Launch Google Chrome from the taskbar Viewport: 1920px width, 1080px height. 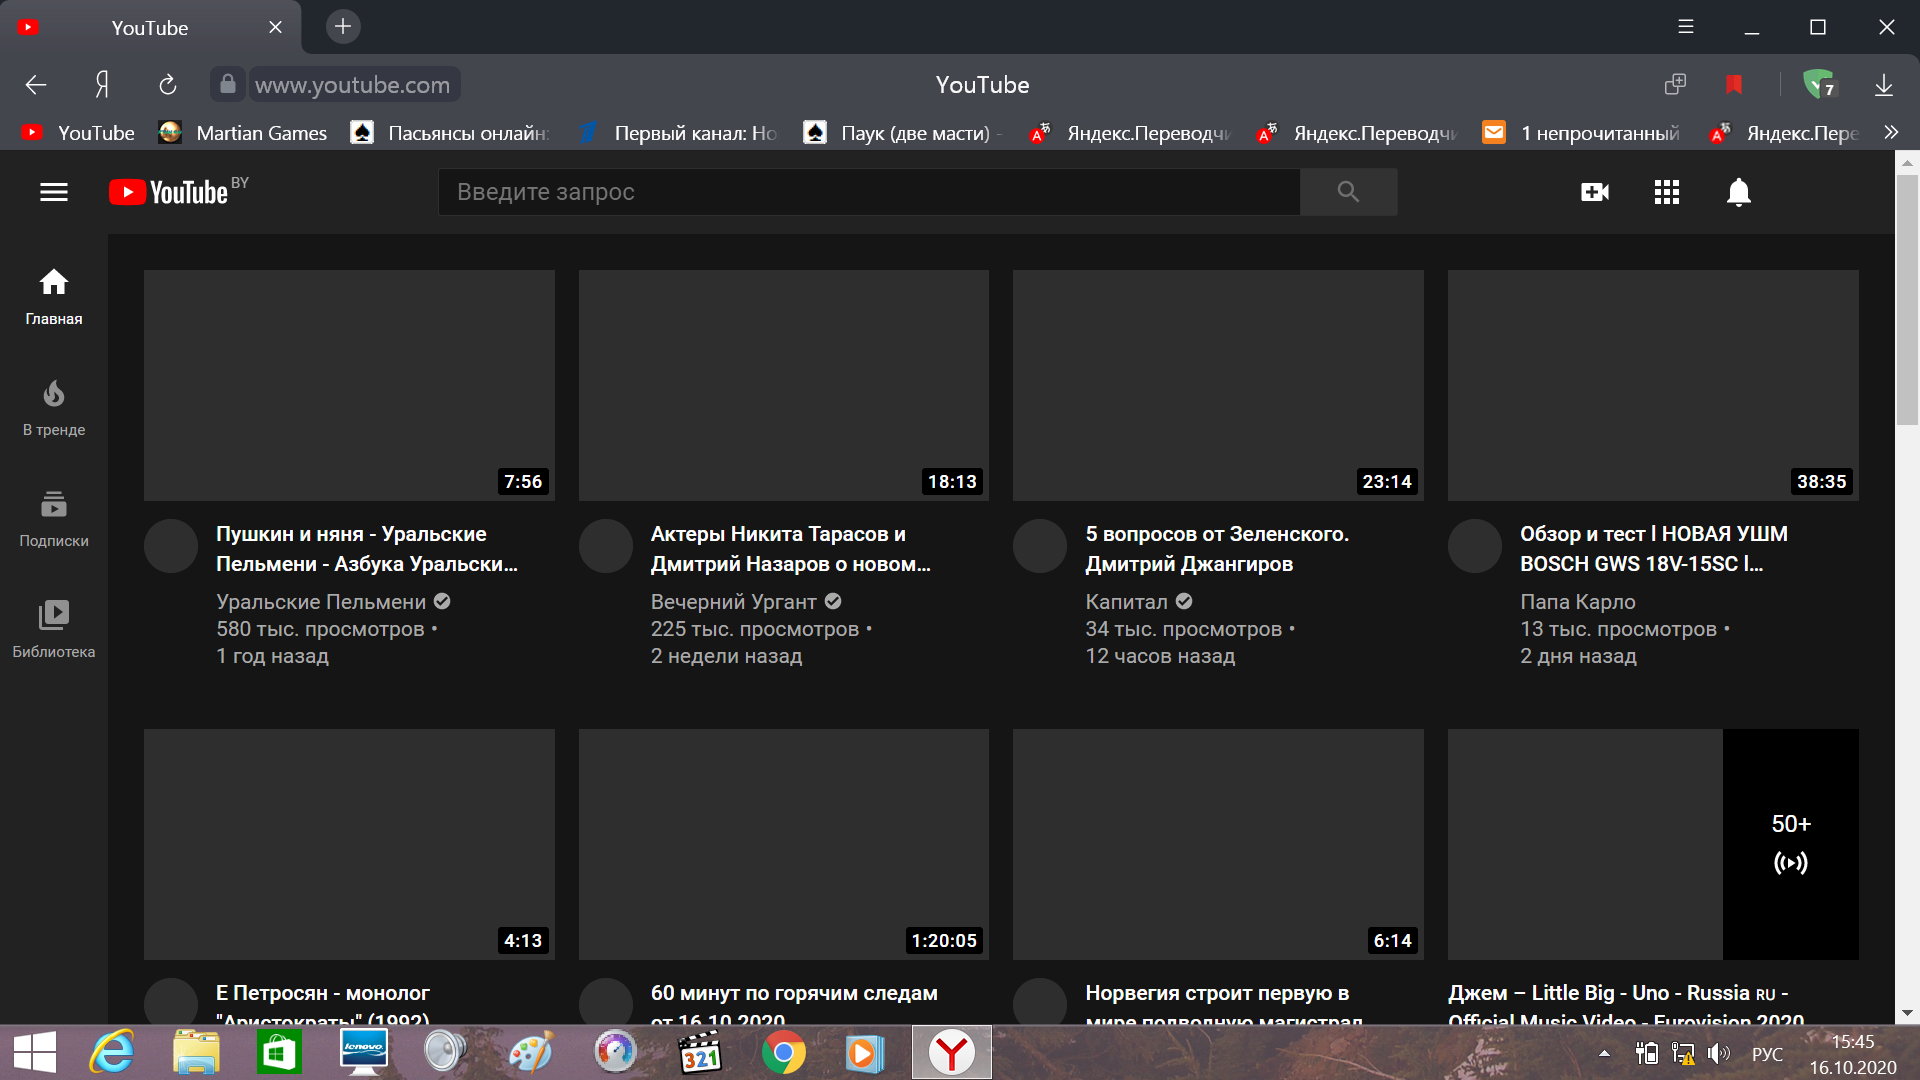[783, 1052]
